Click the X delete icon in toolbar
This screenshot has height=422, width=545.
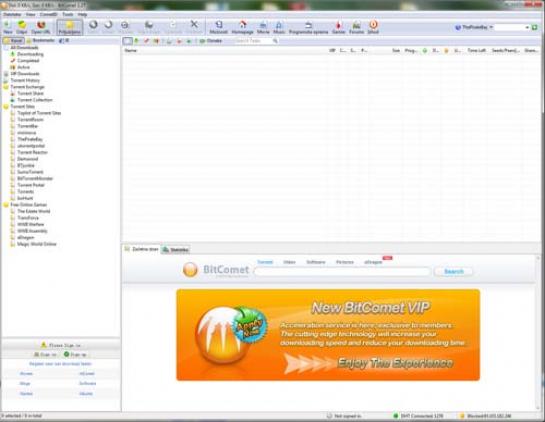coord(194,27)
